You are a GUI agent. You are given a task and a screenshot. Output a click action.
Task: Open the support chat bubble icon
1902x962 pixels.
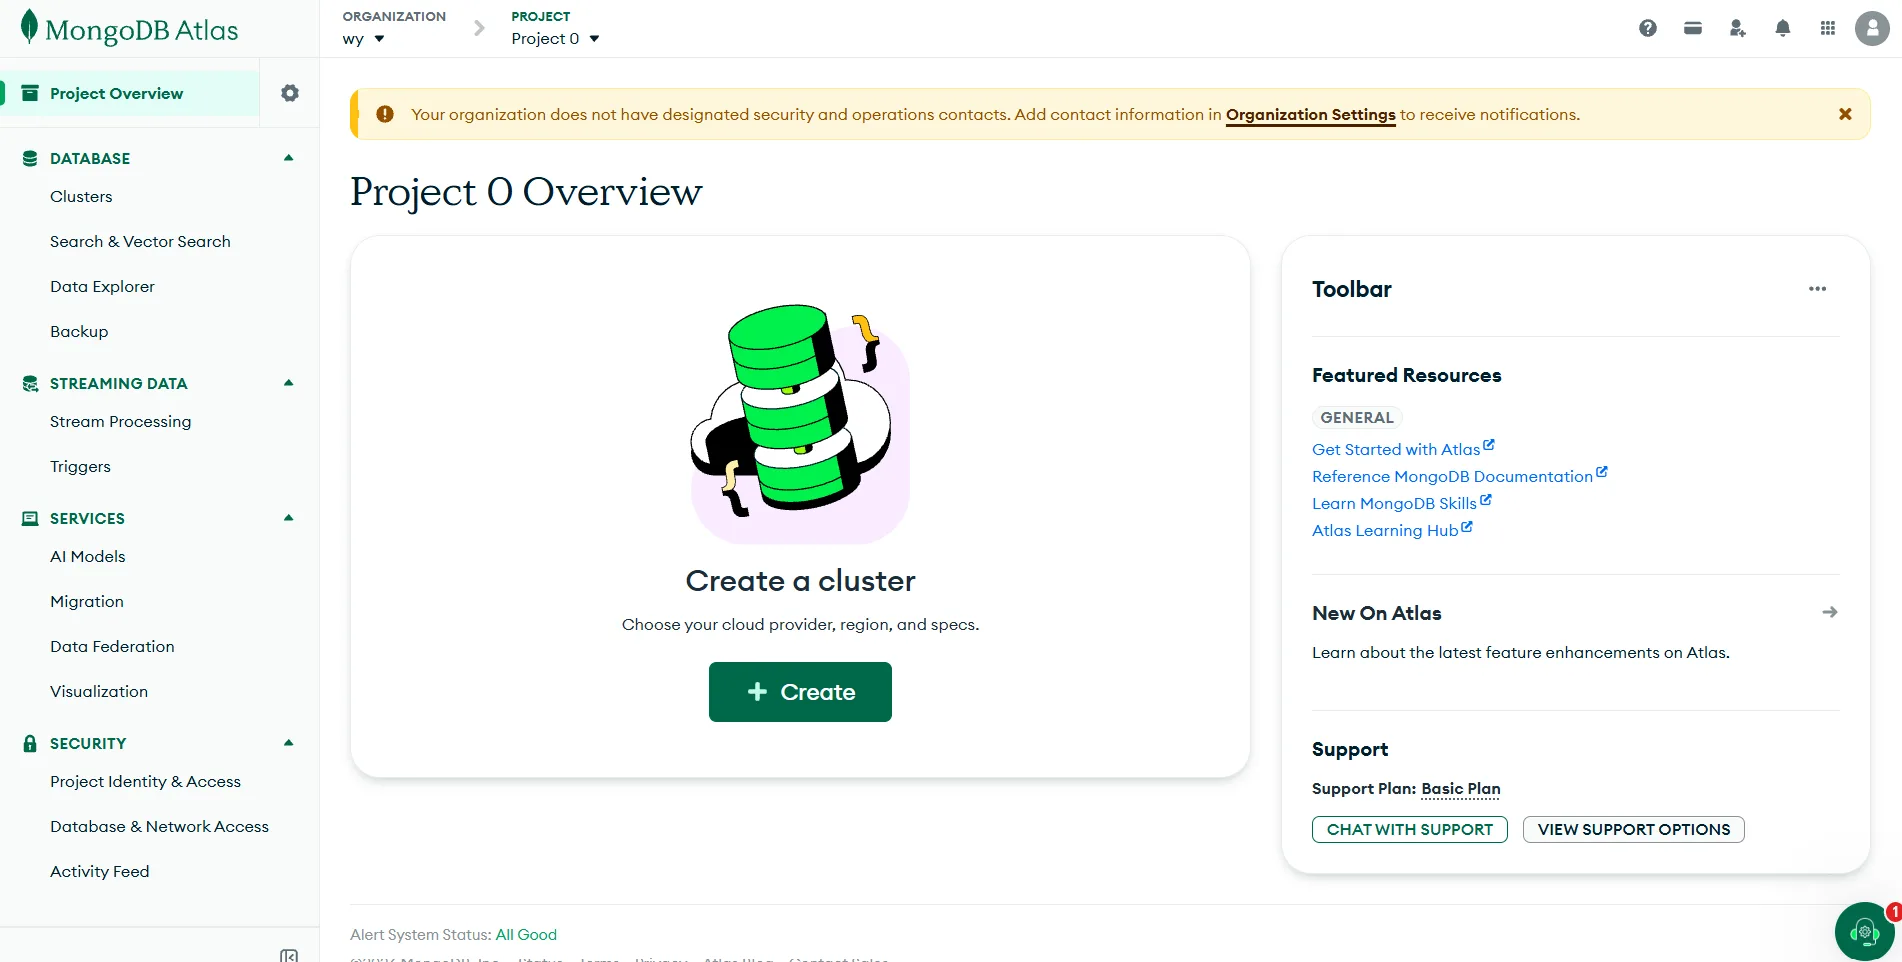coord(1865,932)
